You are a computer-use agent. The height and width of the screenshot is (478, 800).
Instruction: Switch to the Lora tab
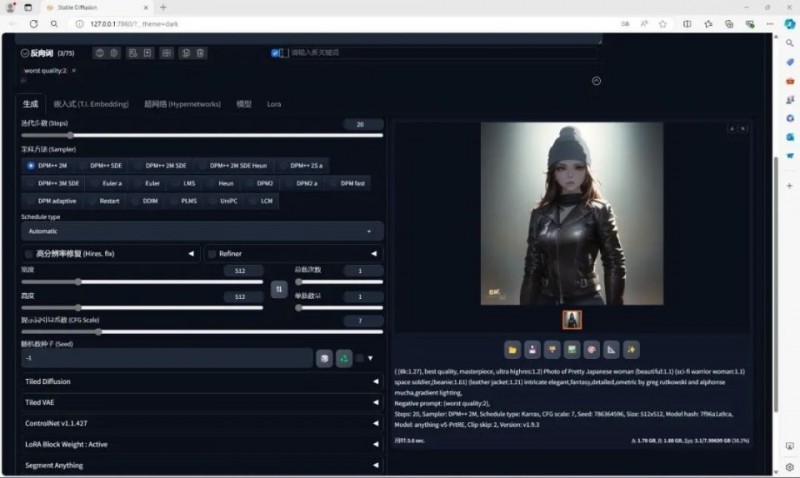(273, 104)
